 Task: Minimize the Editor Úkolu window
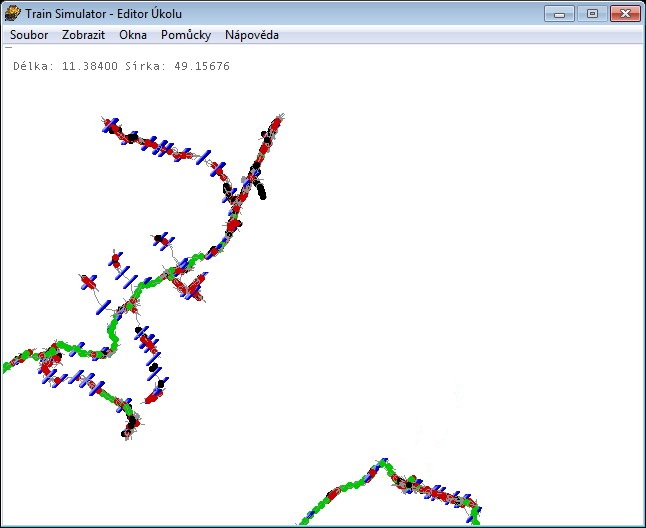(x=559, y=14)
